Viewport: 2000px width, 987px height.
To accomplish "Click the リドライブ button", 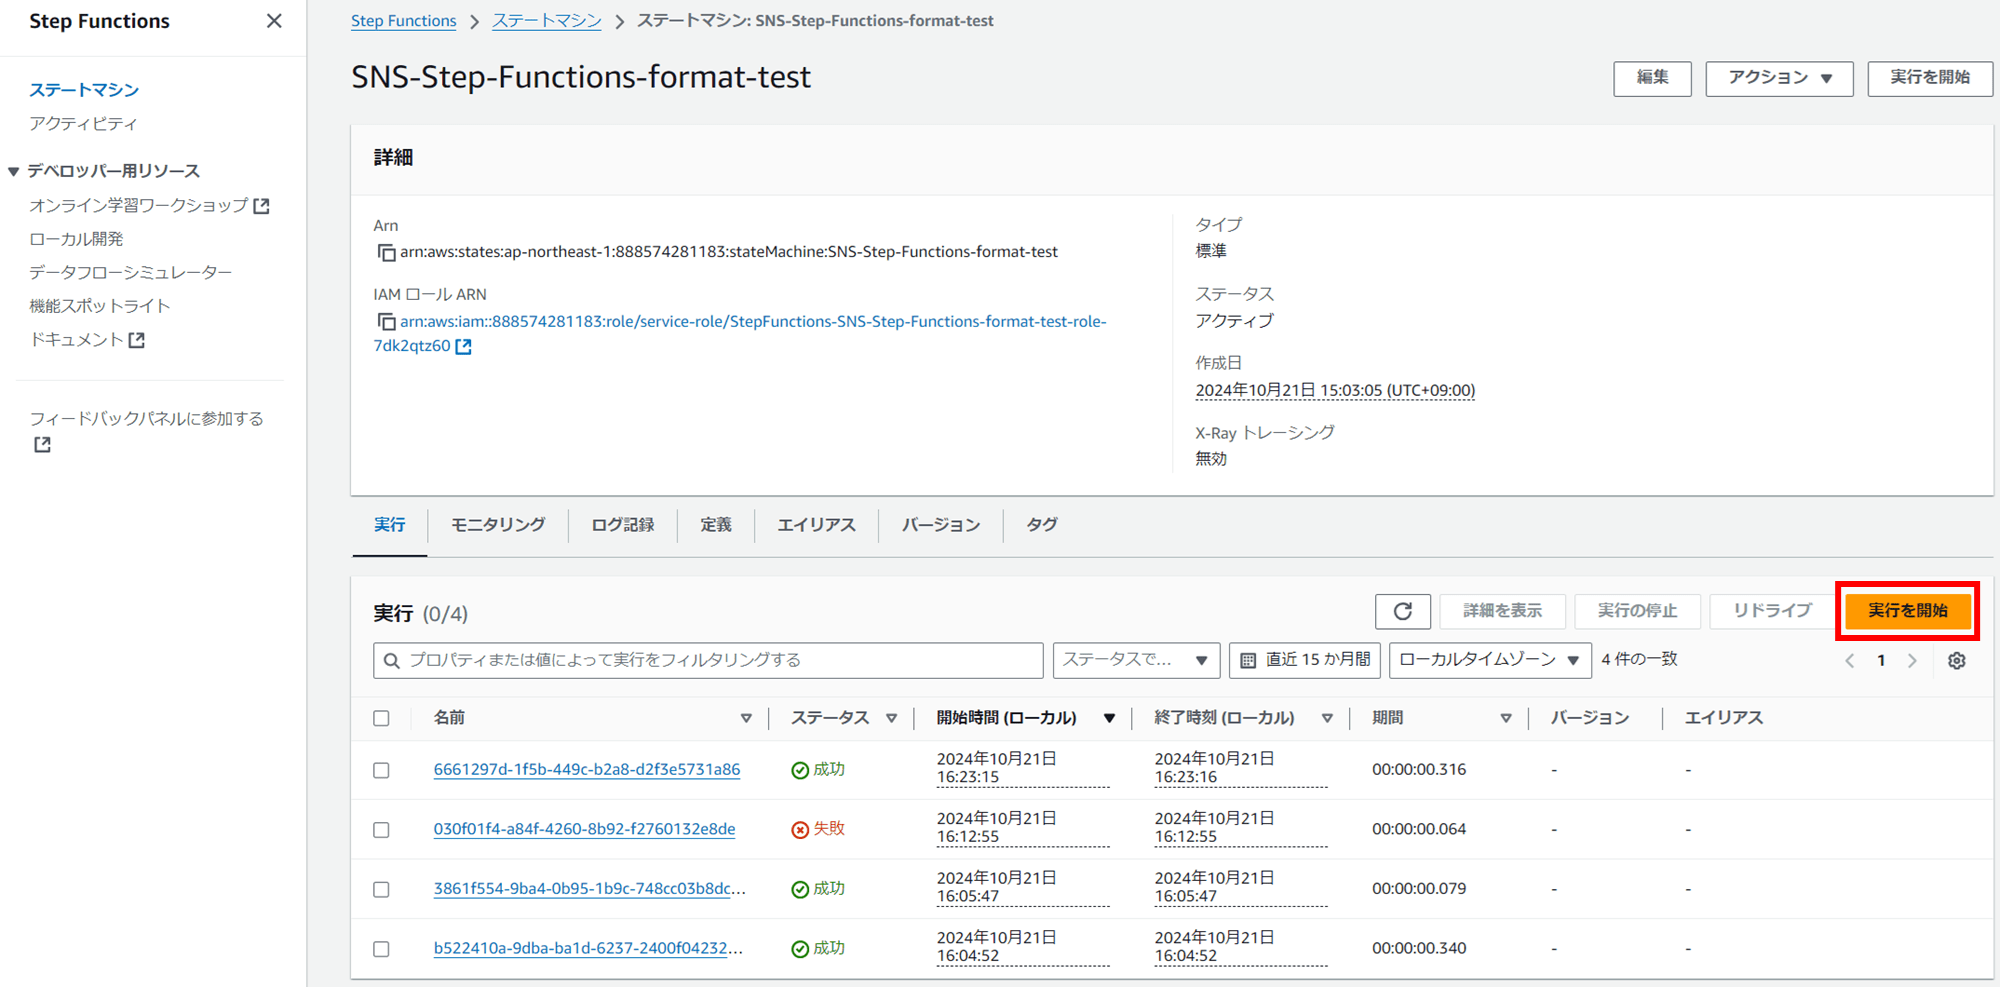I will point(1772,611).
